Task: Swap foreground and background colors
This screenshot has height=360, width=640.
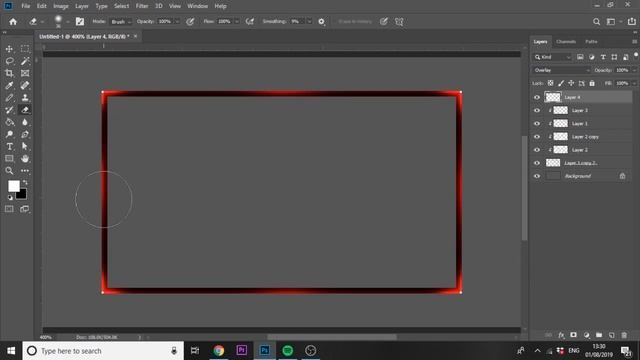Action: click(25, 182)
